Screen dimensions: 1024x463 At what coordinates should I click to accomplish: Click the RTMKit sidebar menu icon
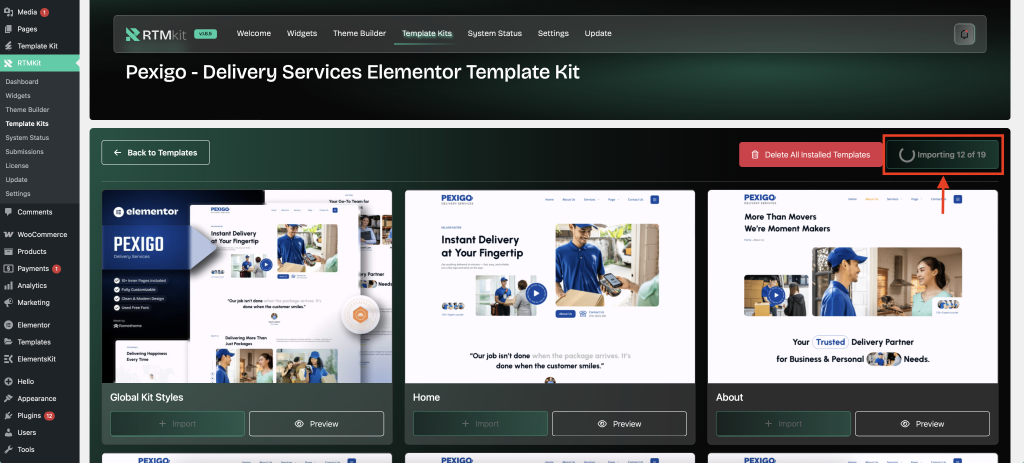click(8, 63)
